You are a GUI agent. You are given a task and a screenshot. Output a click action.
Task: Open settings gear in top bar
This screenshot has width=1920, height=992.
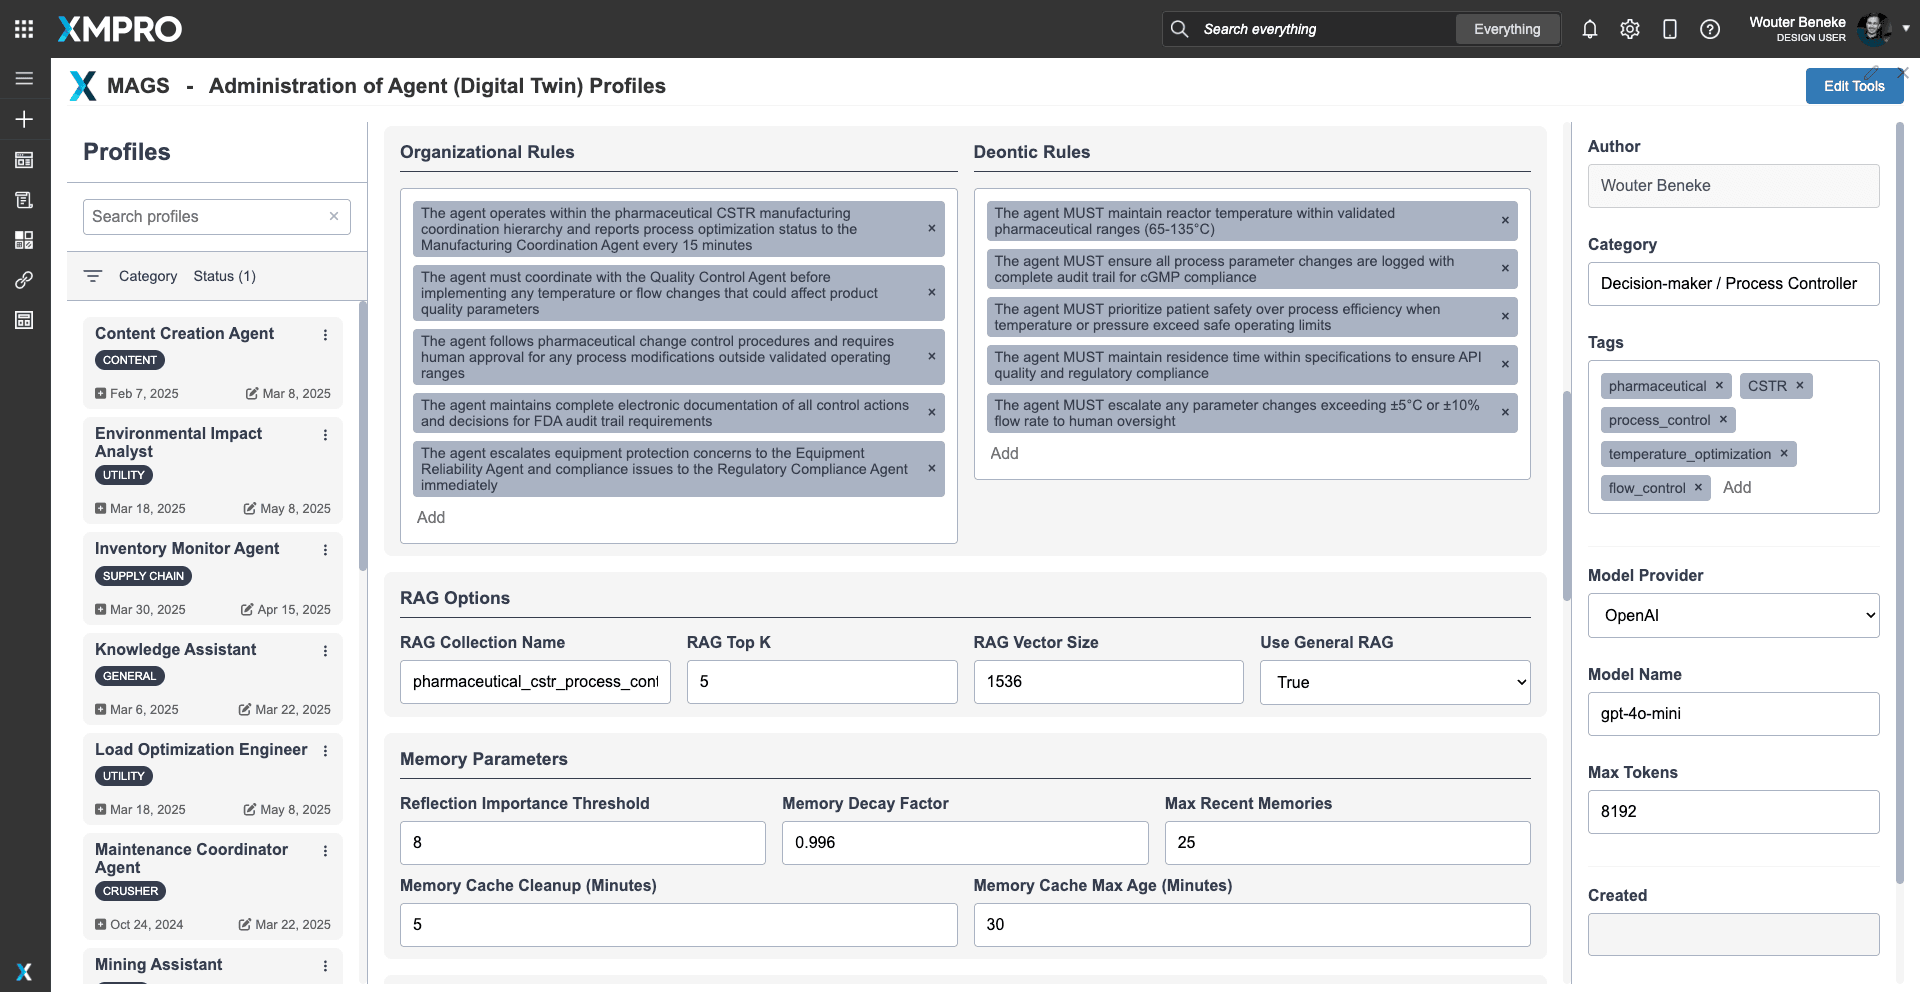pos(1630,29)
